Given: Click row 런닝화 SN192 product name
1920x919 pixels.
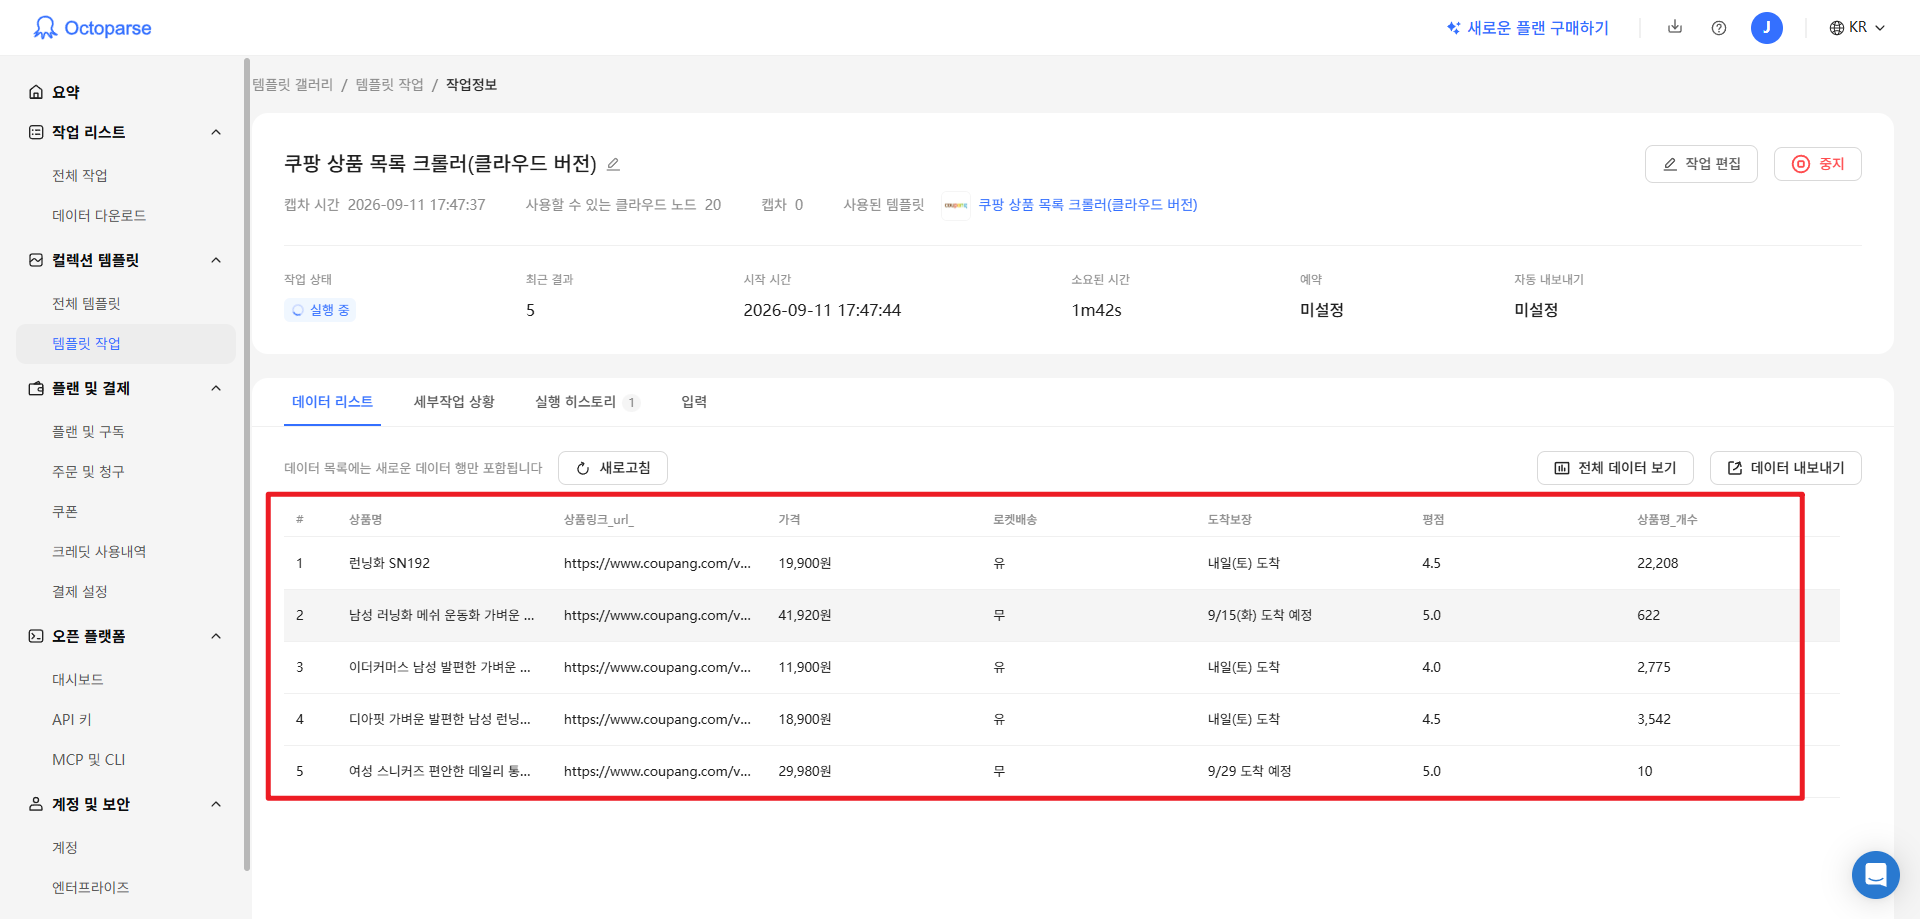Looking at the screenshot, I should (389, 563).
